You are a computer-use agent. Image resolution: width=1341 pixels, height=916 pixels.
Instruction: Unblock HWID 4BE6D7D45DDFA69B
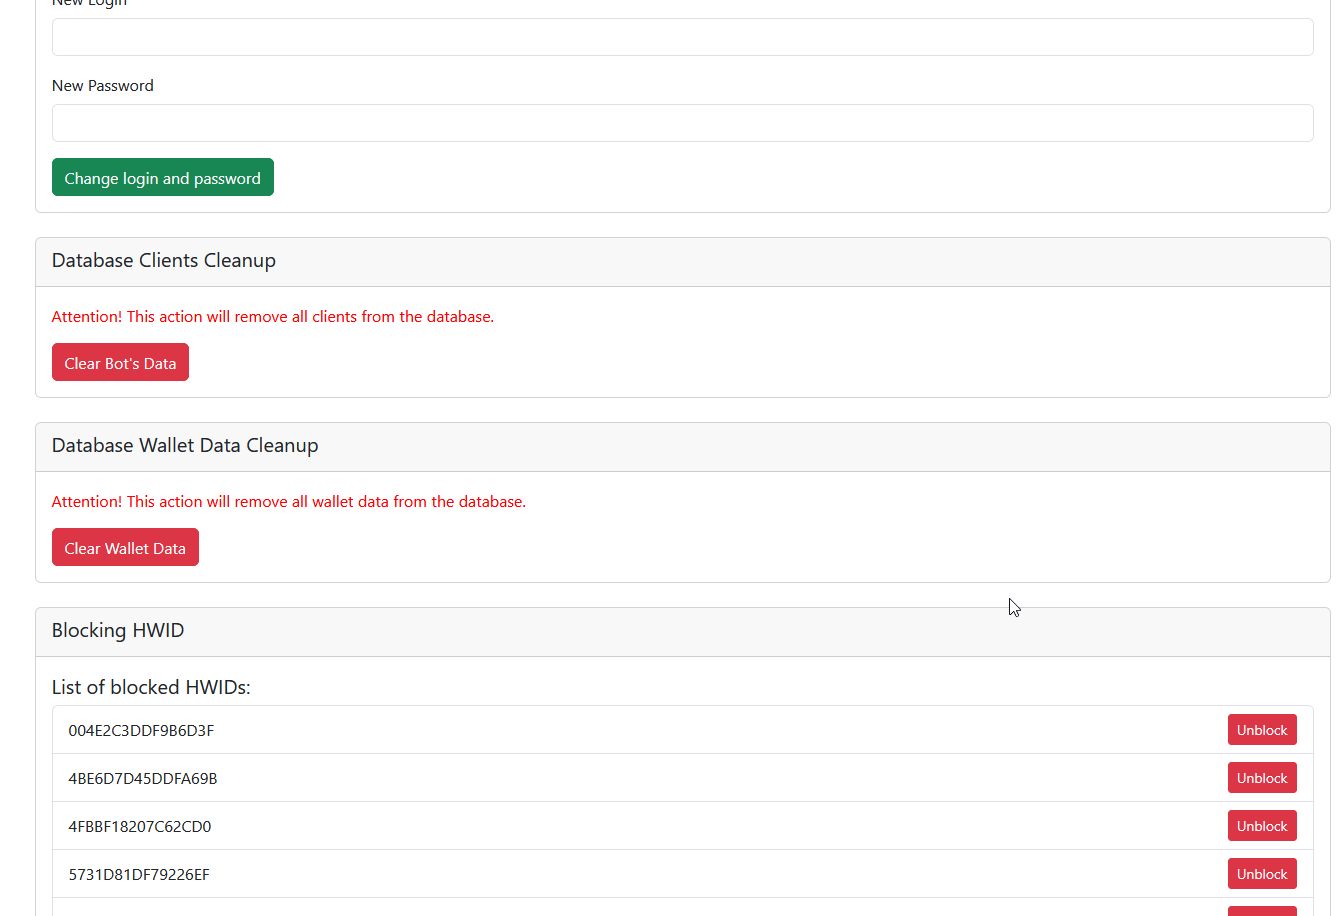click(1262, 778)
